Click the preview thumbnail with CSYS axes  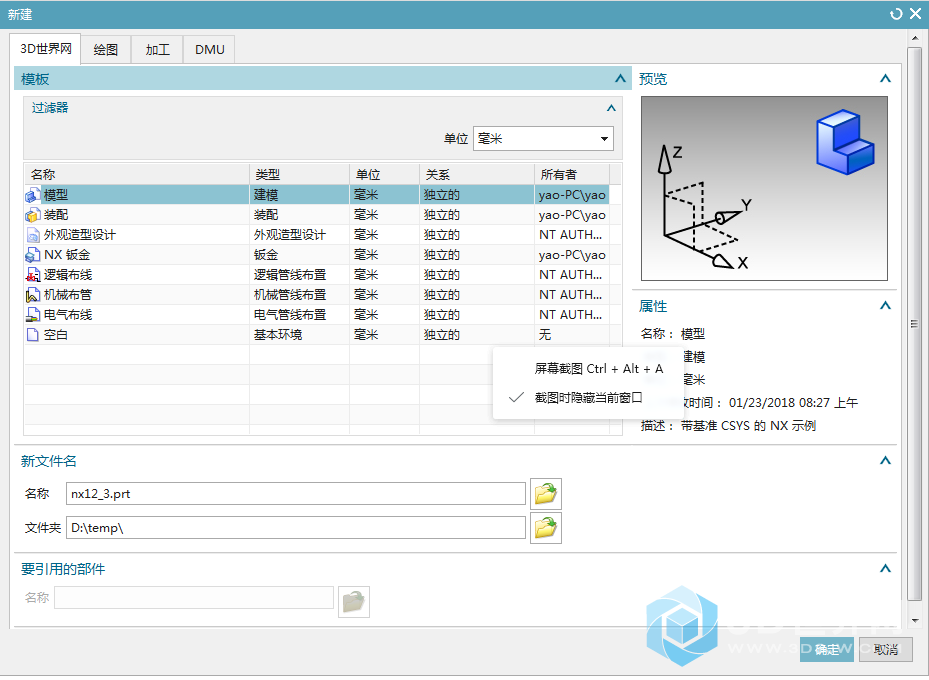[764, 189]
